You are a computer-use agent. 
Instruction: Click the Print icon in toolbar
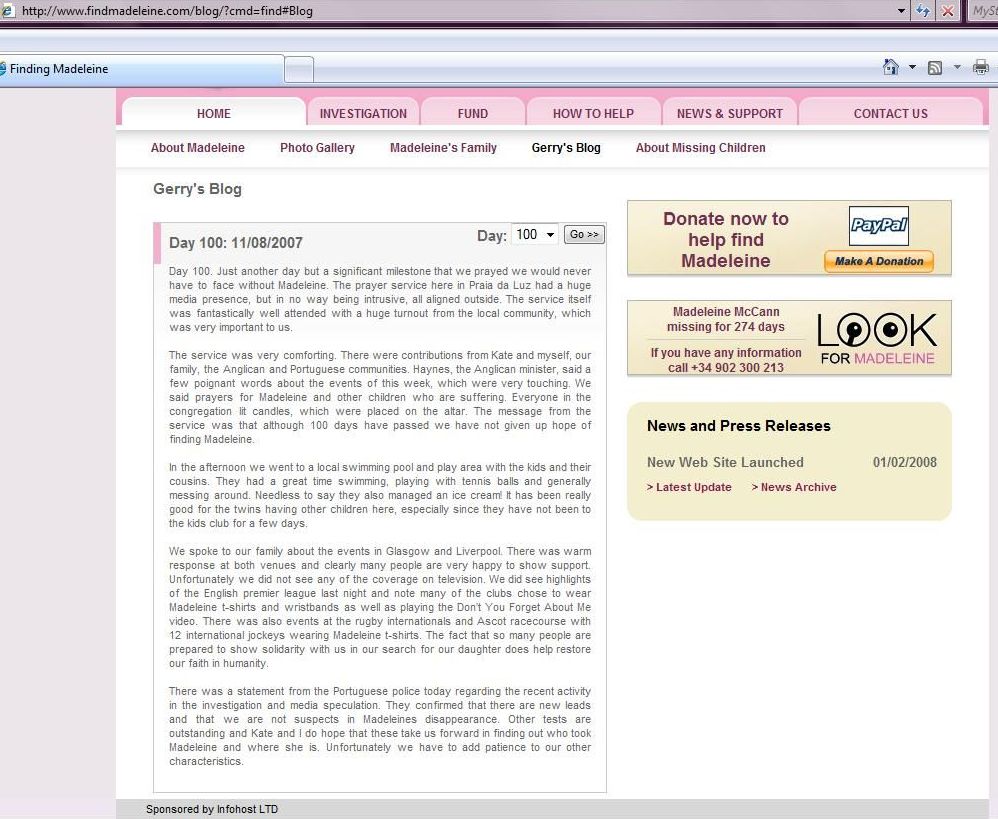[x=981, y=67]
